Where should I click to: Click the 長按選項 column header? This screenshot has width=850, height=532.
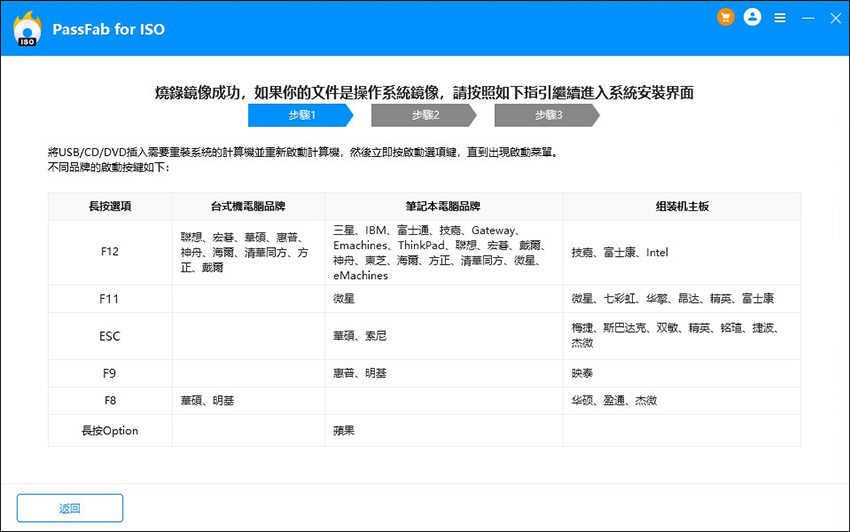[x=110, y=207]
